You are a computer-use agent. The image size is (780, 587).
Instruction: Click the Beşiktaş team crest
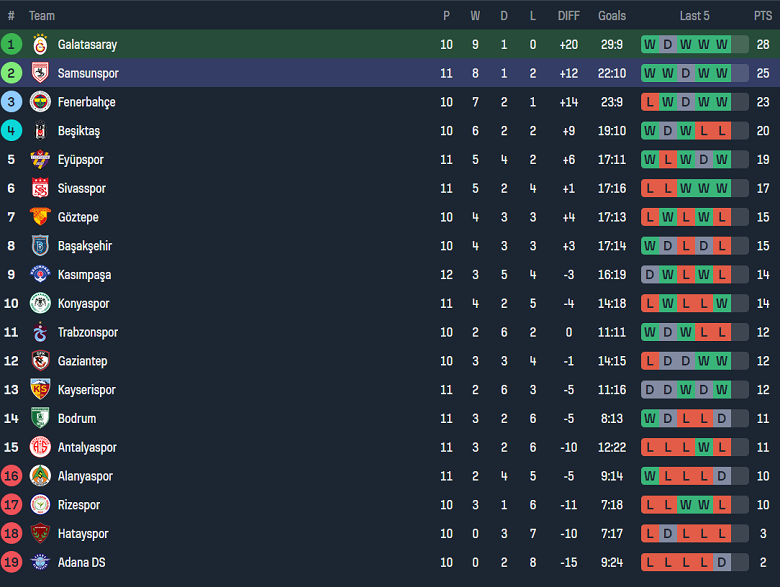tap(40, 131)
